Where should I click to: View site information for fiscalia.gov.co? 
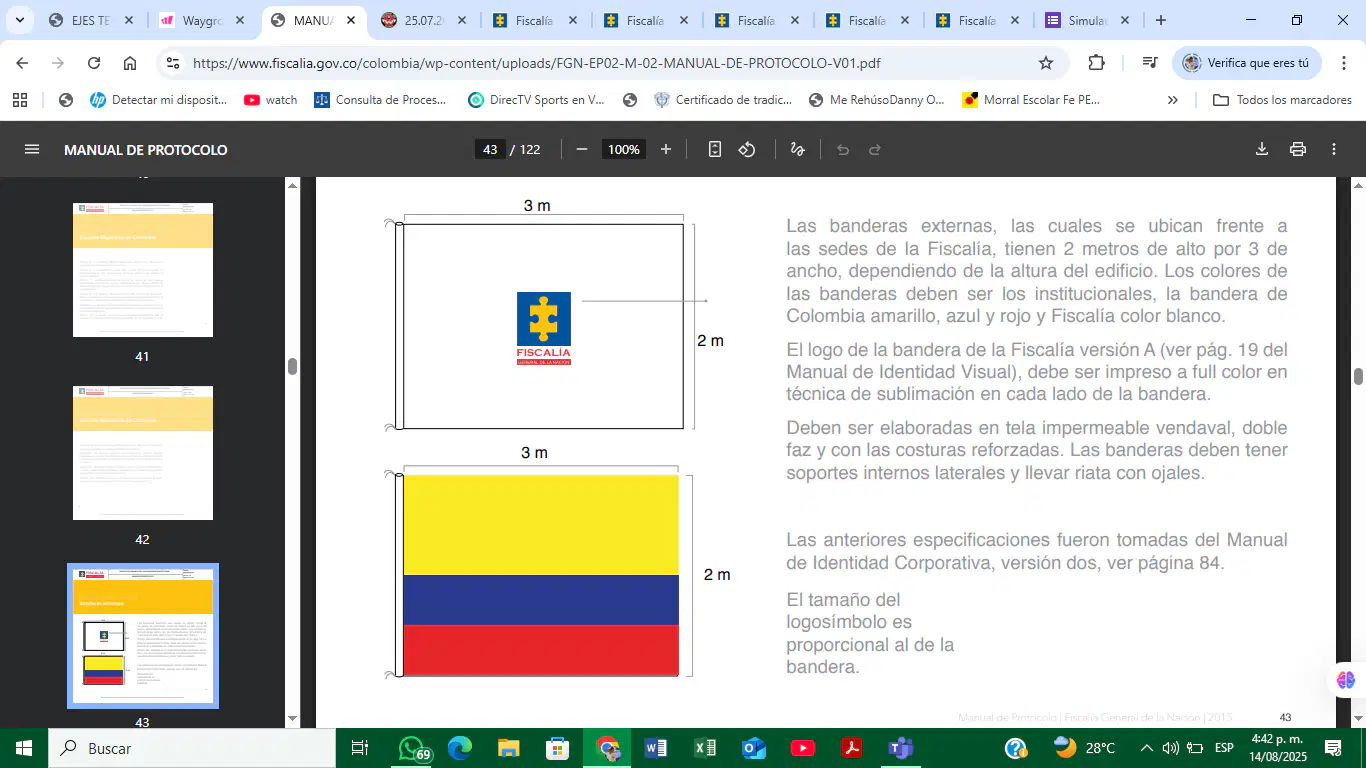[x=173, y=63]
